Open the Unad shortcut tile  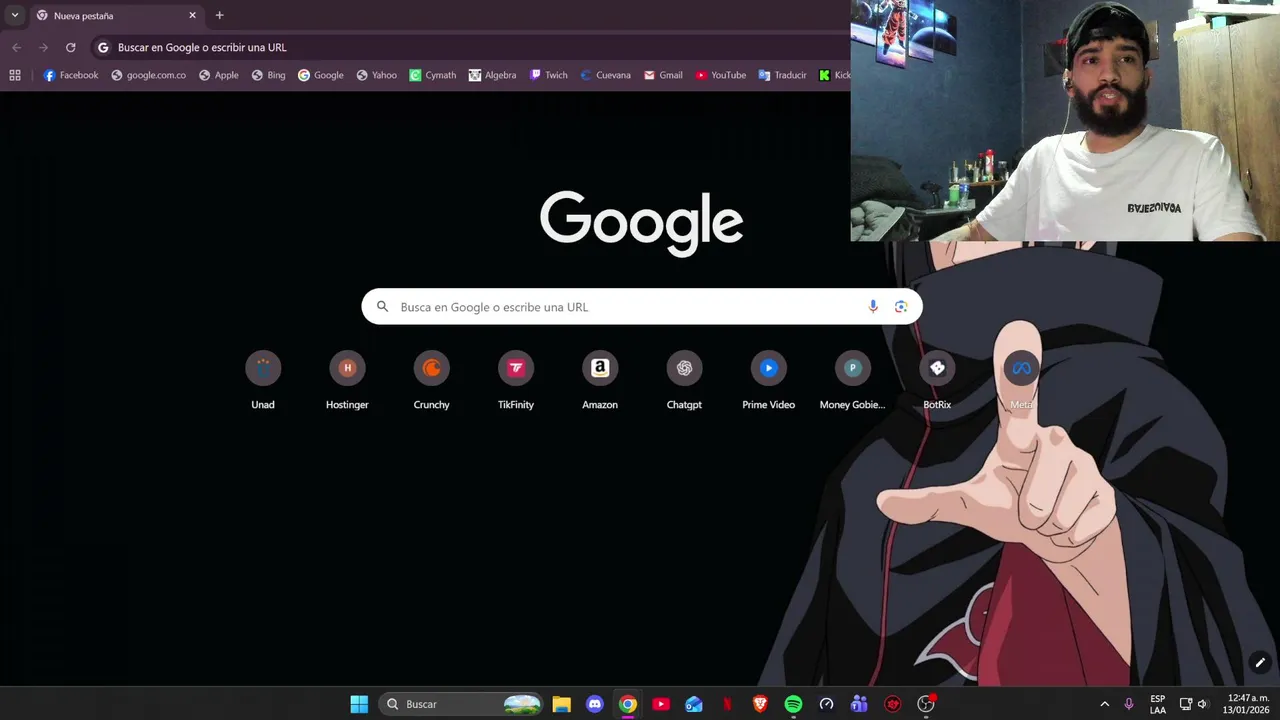[263, 380]
